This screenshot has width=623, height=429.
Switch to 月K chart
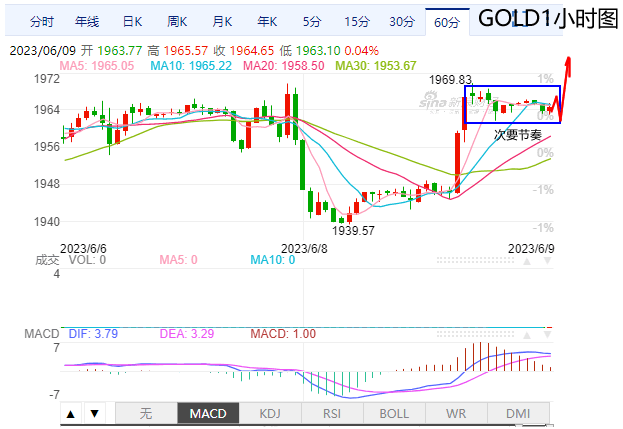click(x=222, y=21)
